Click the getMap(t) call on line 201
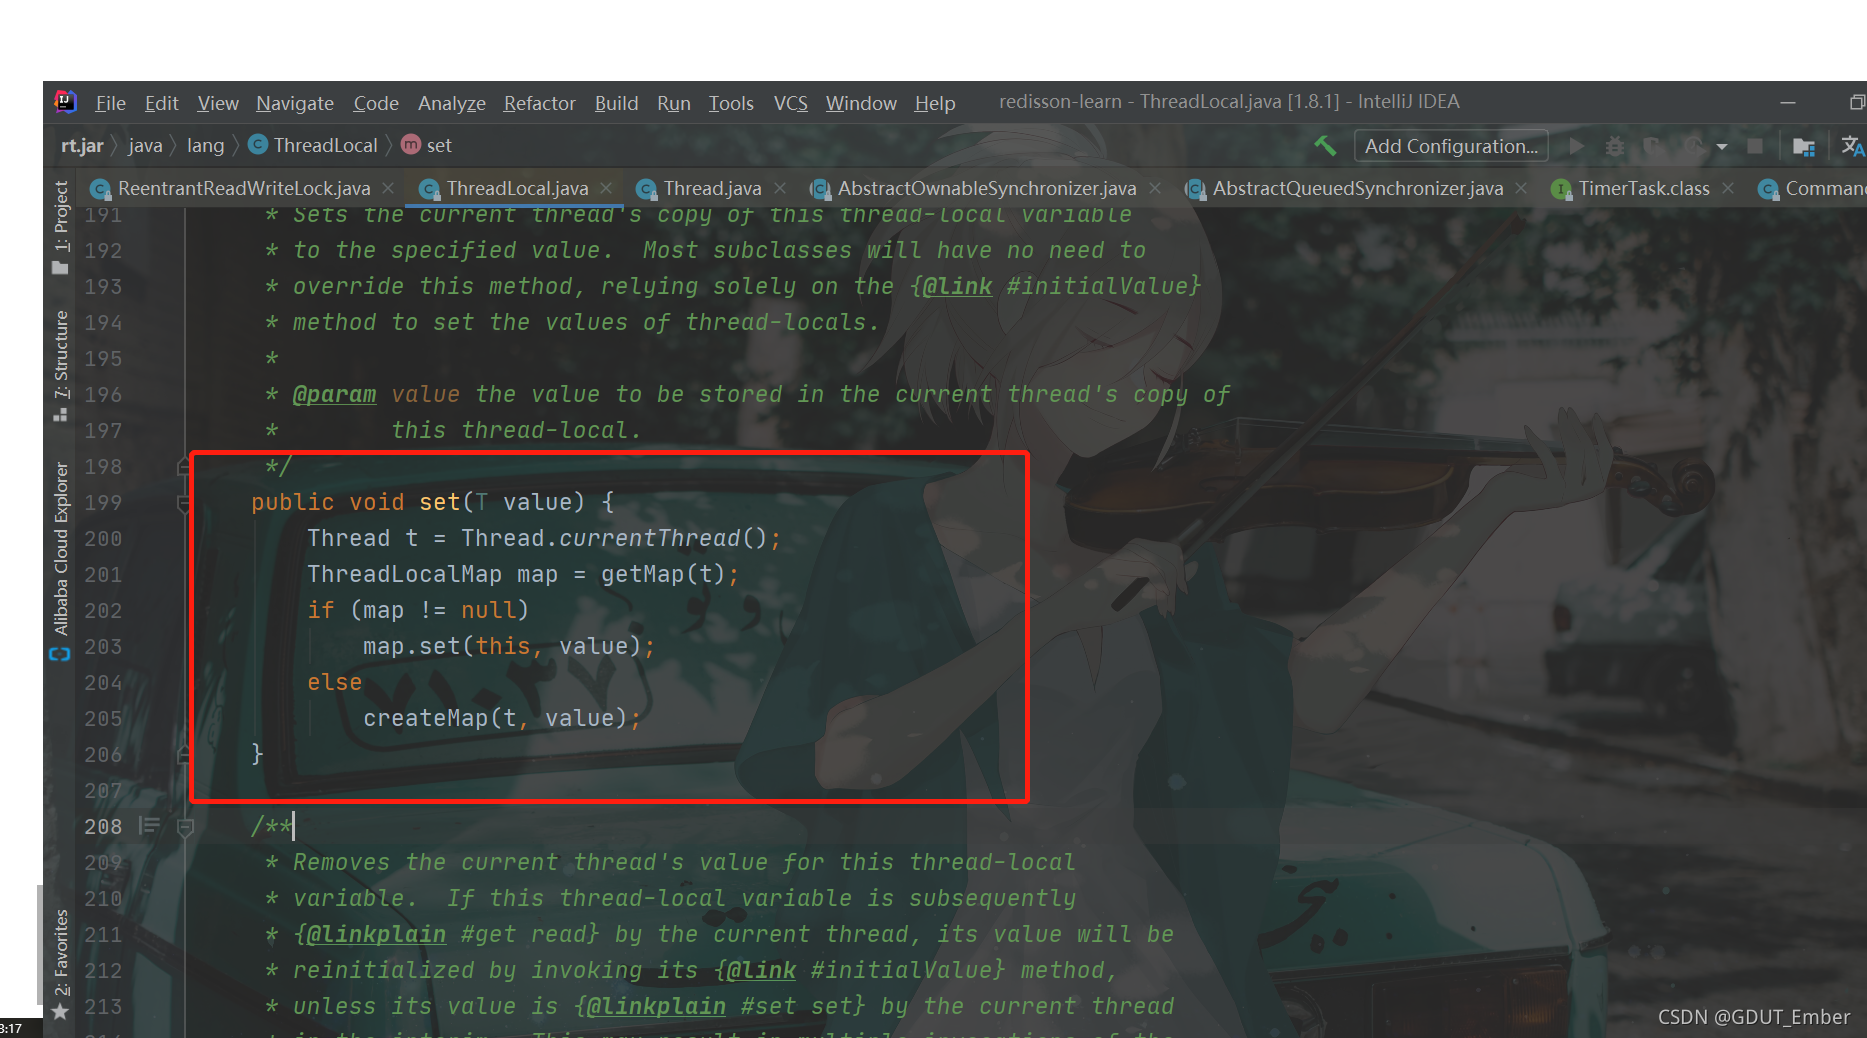 (x=662, y=574)
